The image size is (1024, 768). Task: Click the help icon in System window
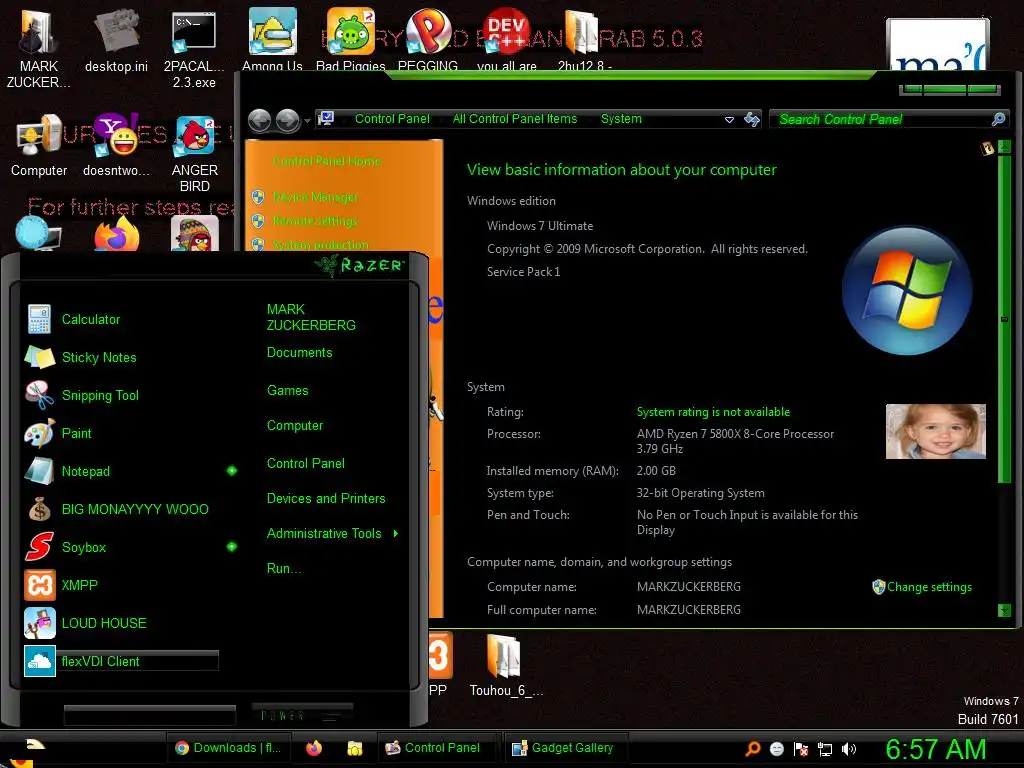pos(987,148)
